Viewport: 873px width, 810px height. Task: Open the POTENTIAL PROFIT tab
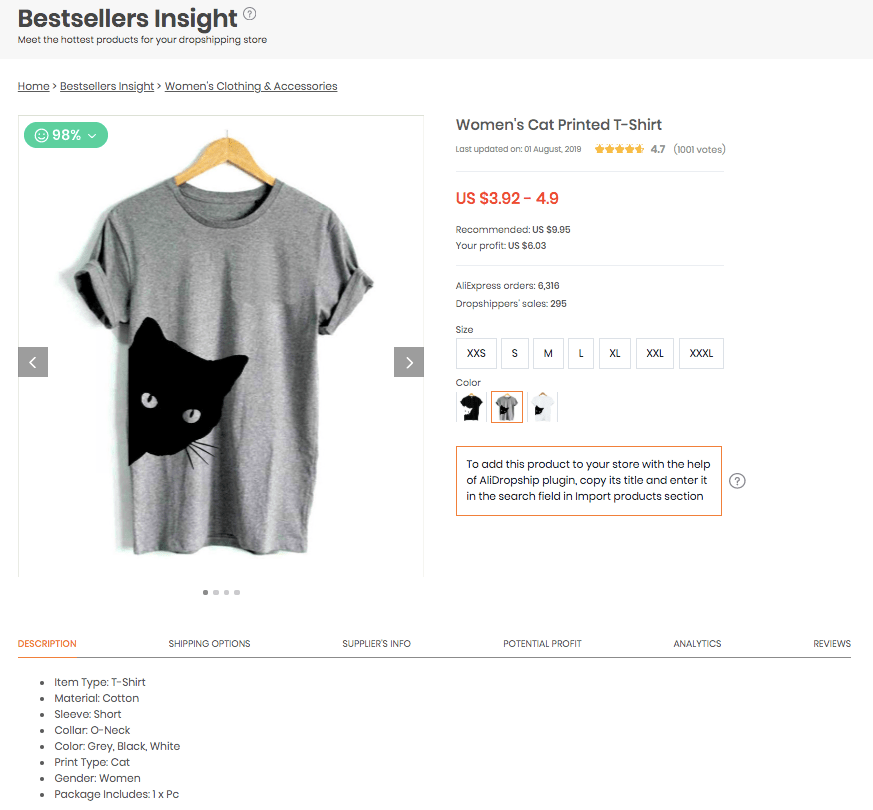point(542,644)
